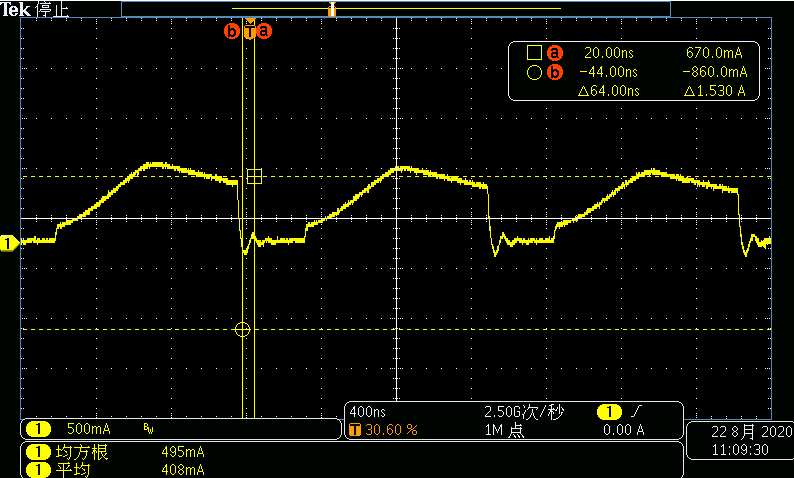Click the delta time 64.00ns readout
This screenshot has height=478, width=794.
tap(609, 91)
